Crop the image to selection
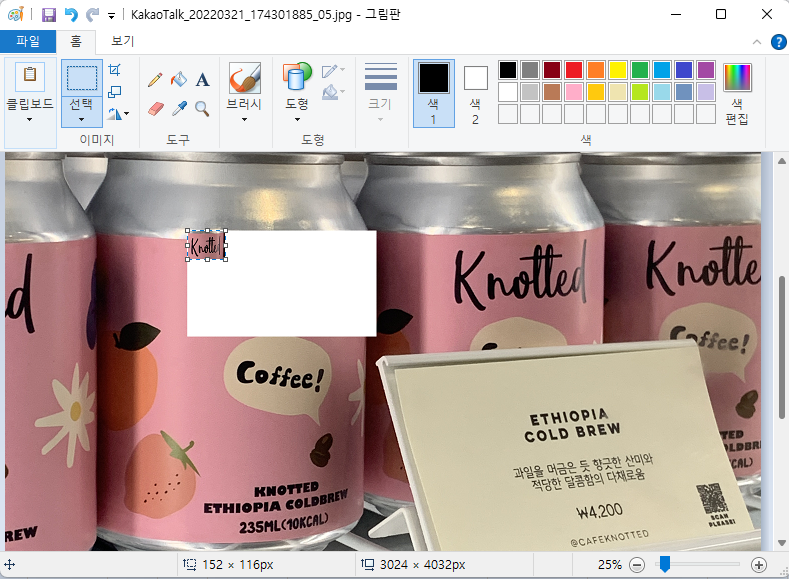The height and width of the screenshot is (579, 789). 115,69
